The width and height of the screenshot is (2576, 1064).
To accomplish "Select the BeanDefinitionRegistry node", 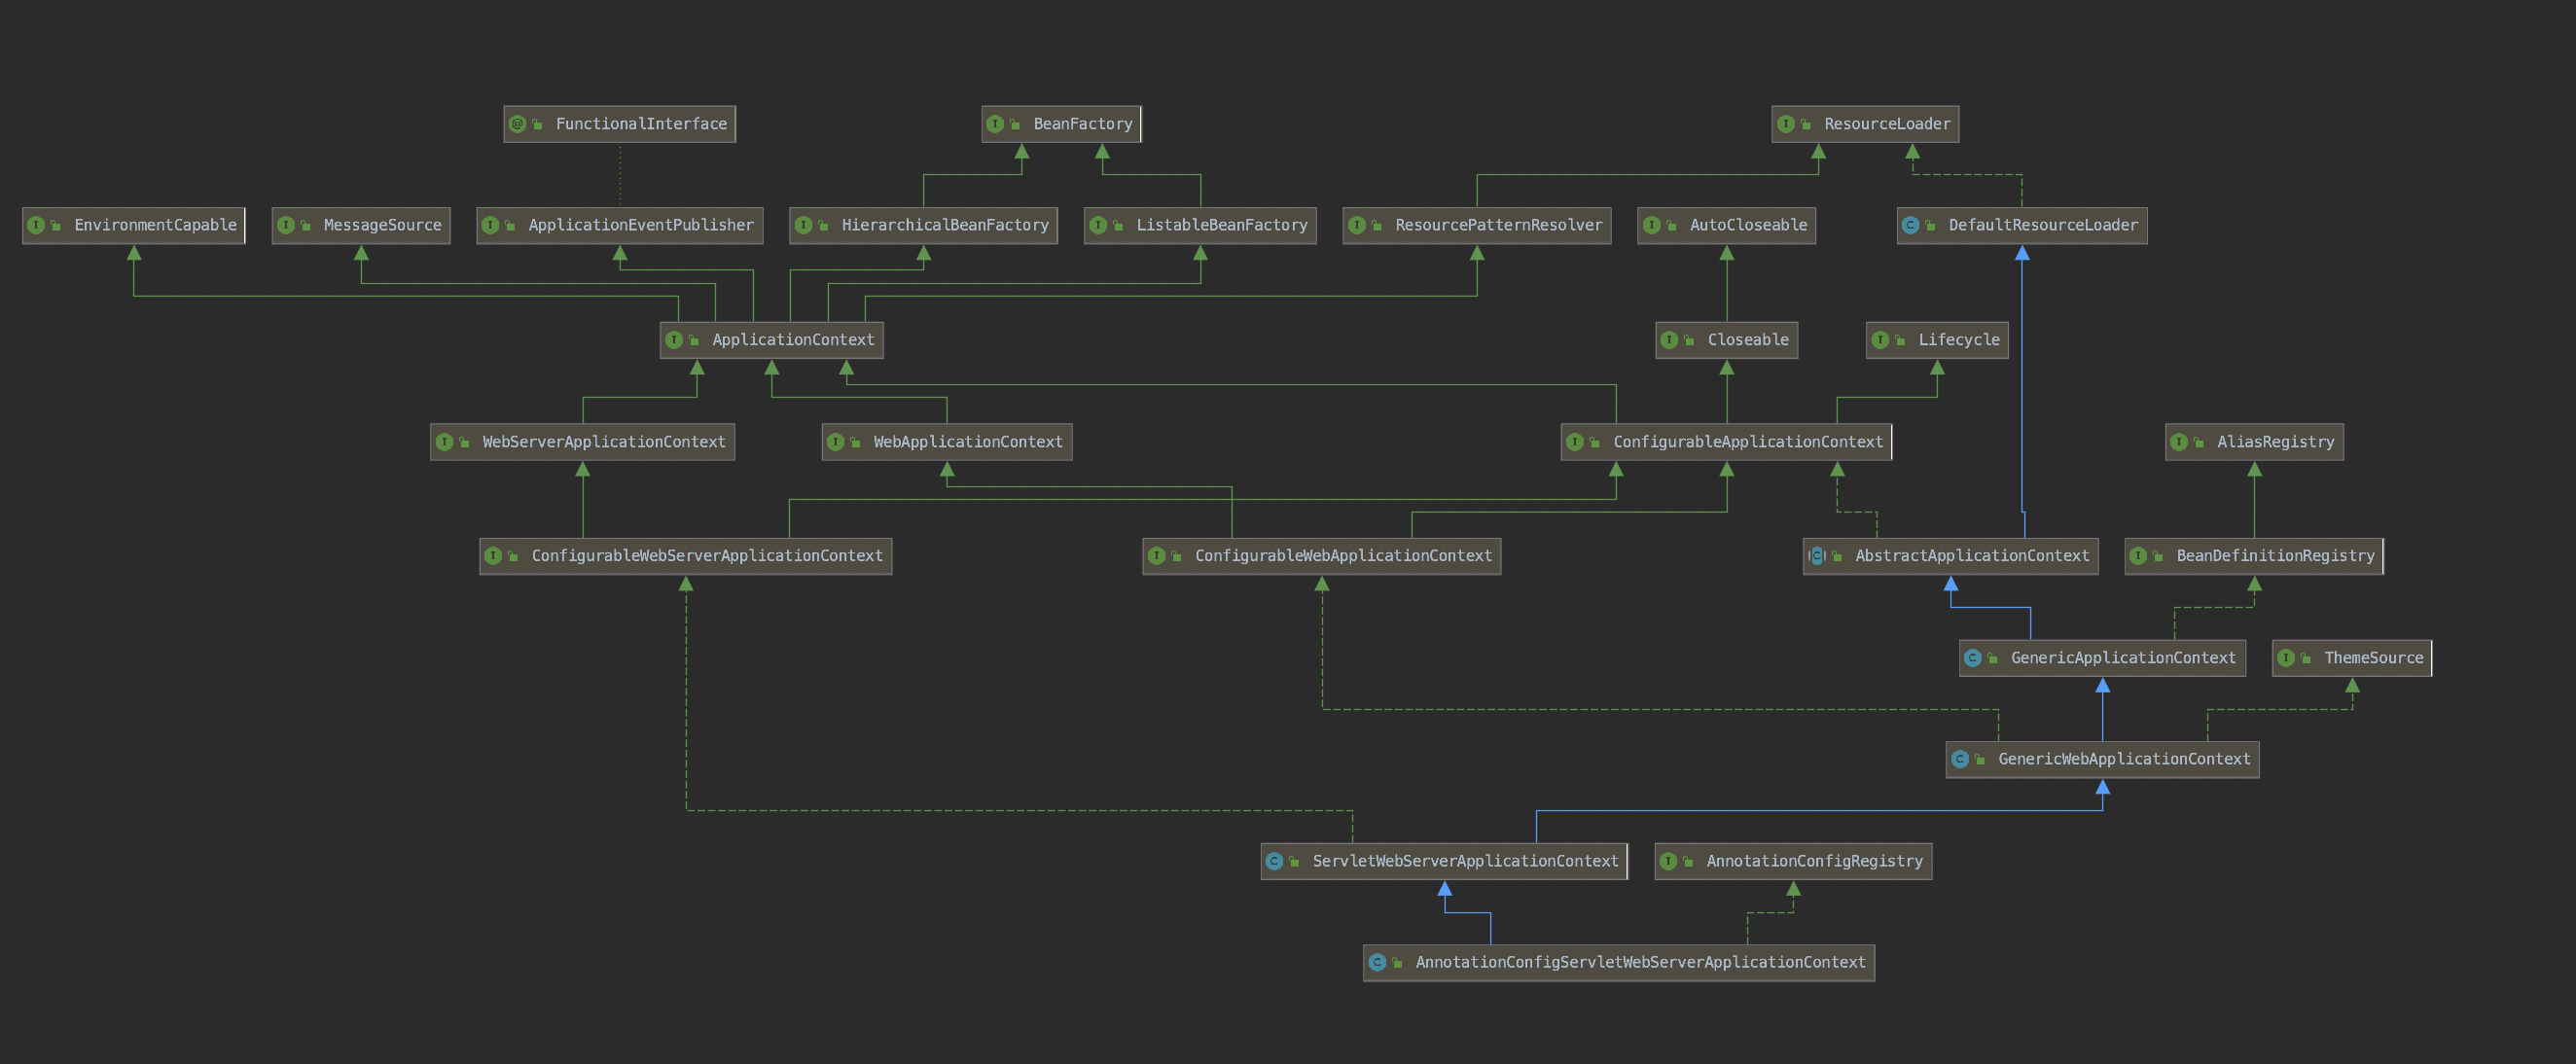I will point(2274,556).
